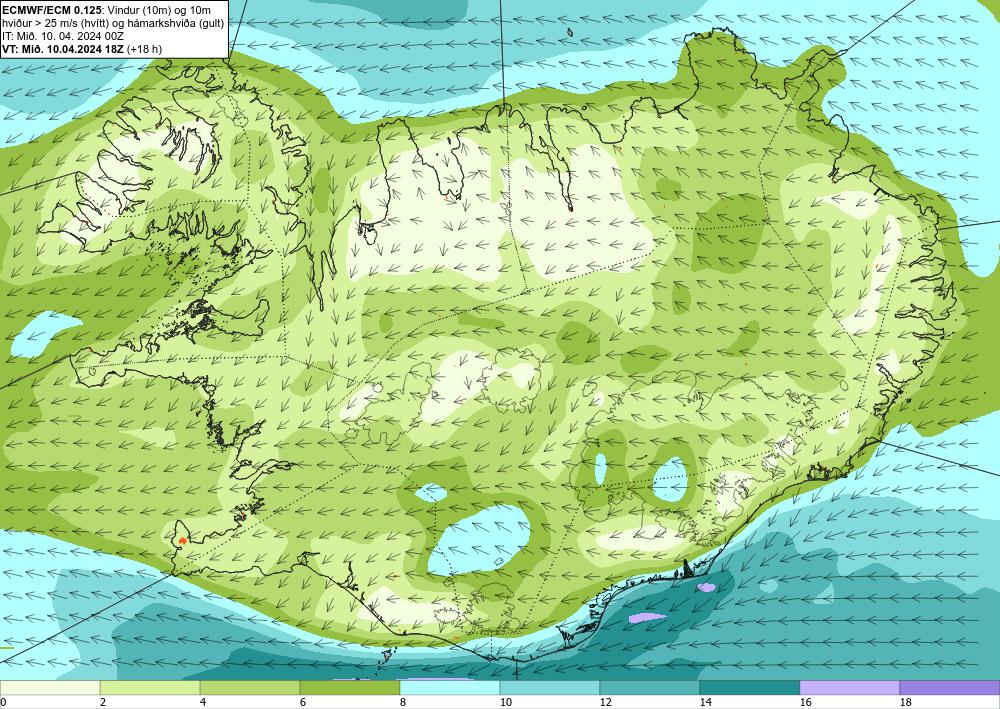The image size is (1000, 709).
Task: Pick the 12–14 m/s legend swatch
Action: coord(650,687)
